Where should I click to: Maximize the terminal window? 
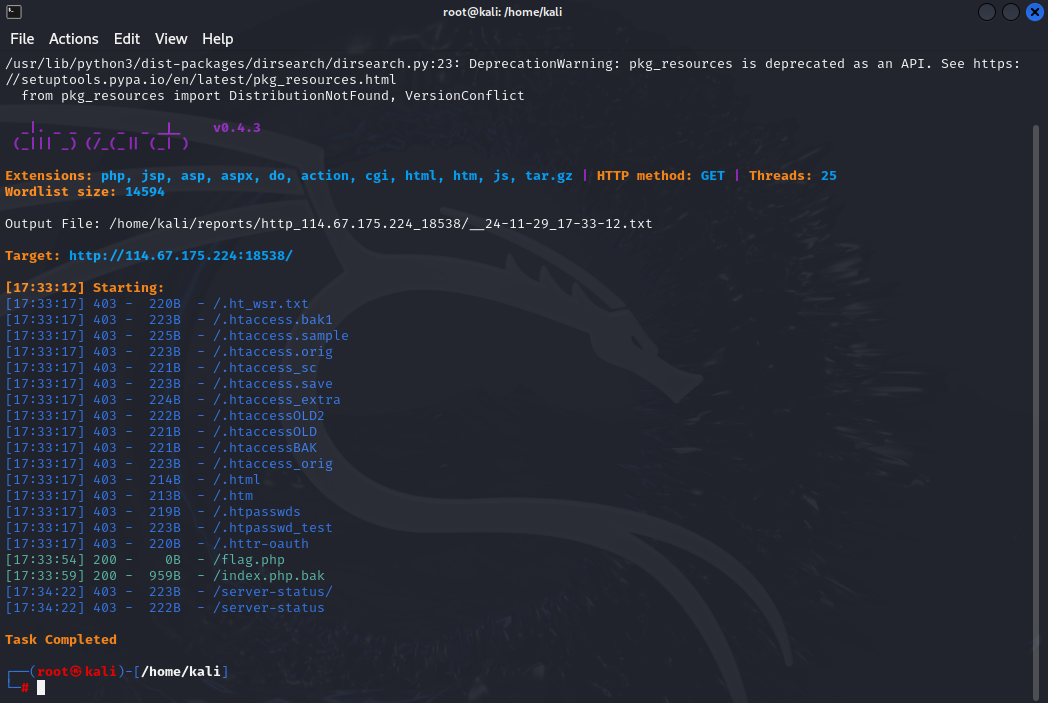(x=1010, y=12)
